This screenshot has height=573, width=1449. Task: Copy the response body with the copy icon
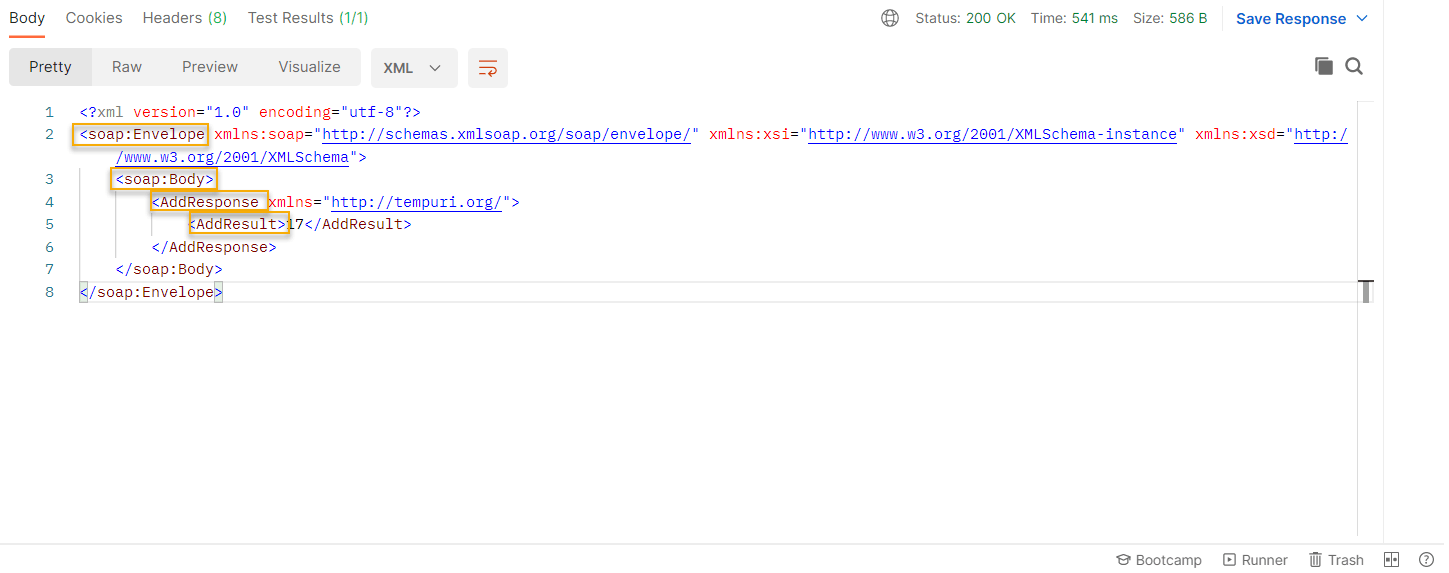1323,66
